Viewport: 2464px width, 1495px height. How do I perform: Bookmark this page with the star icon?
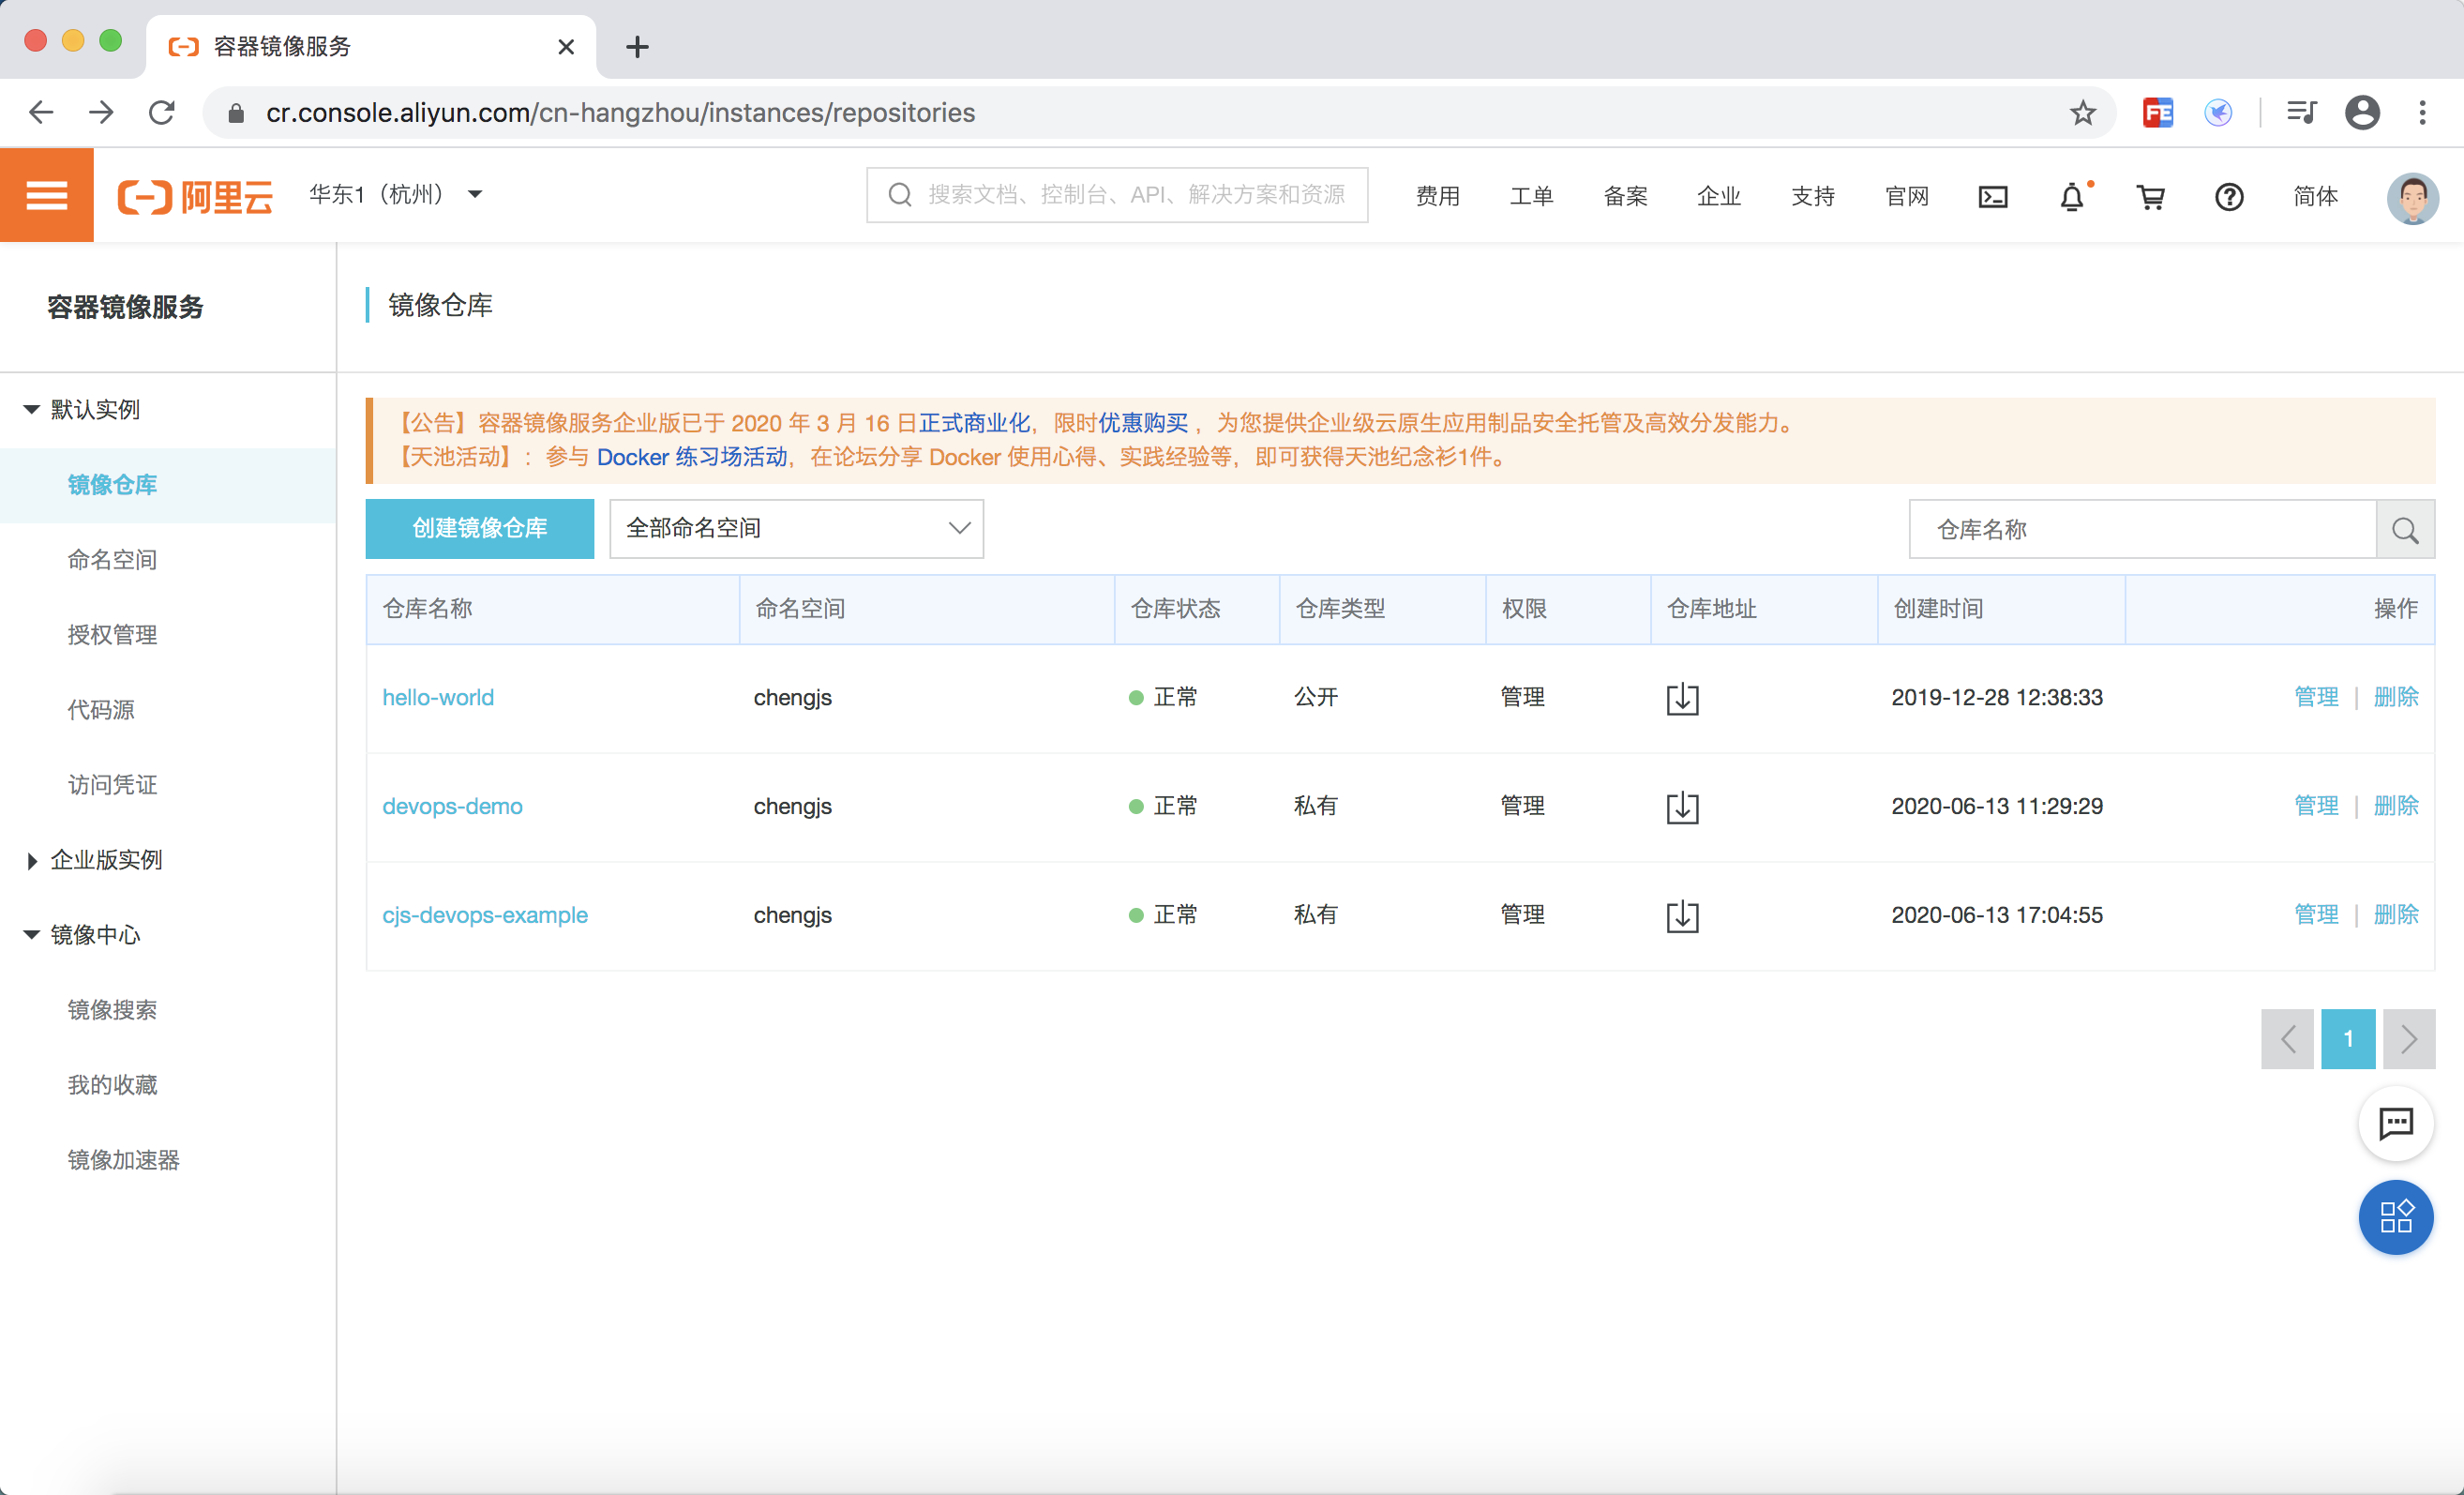(x=2083, y=113)
